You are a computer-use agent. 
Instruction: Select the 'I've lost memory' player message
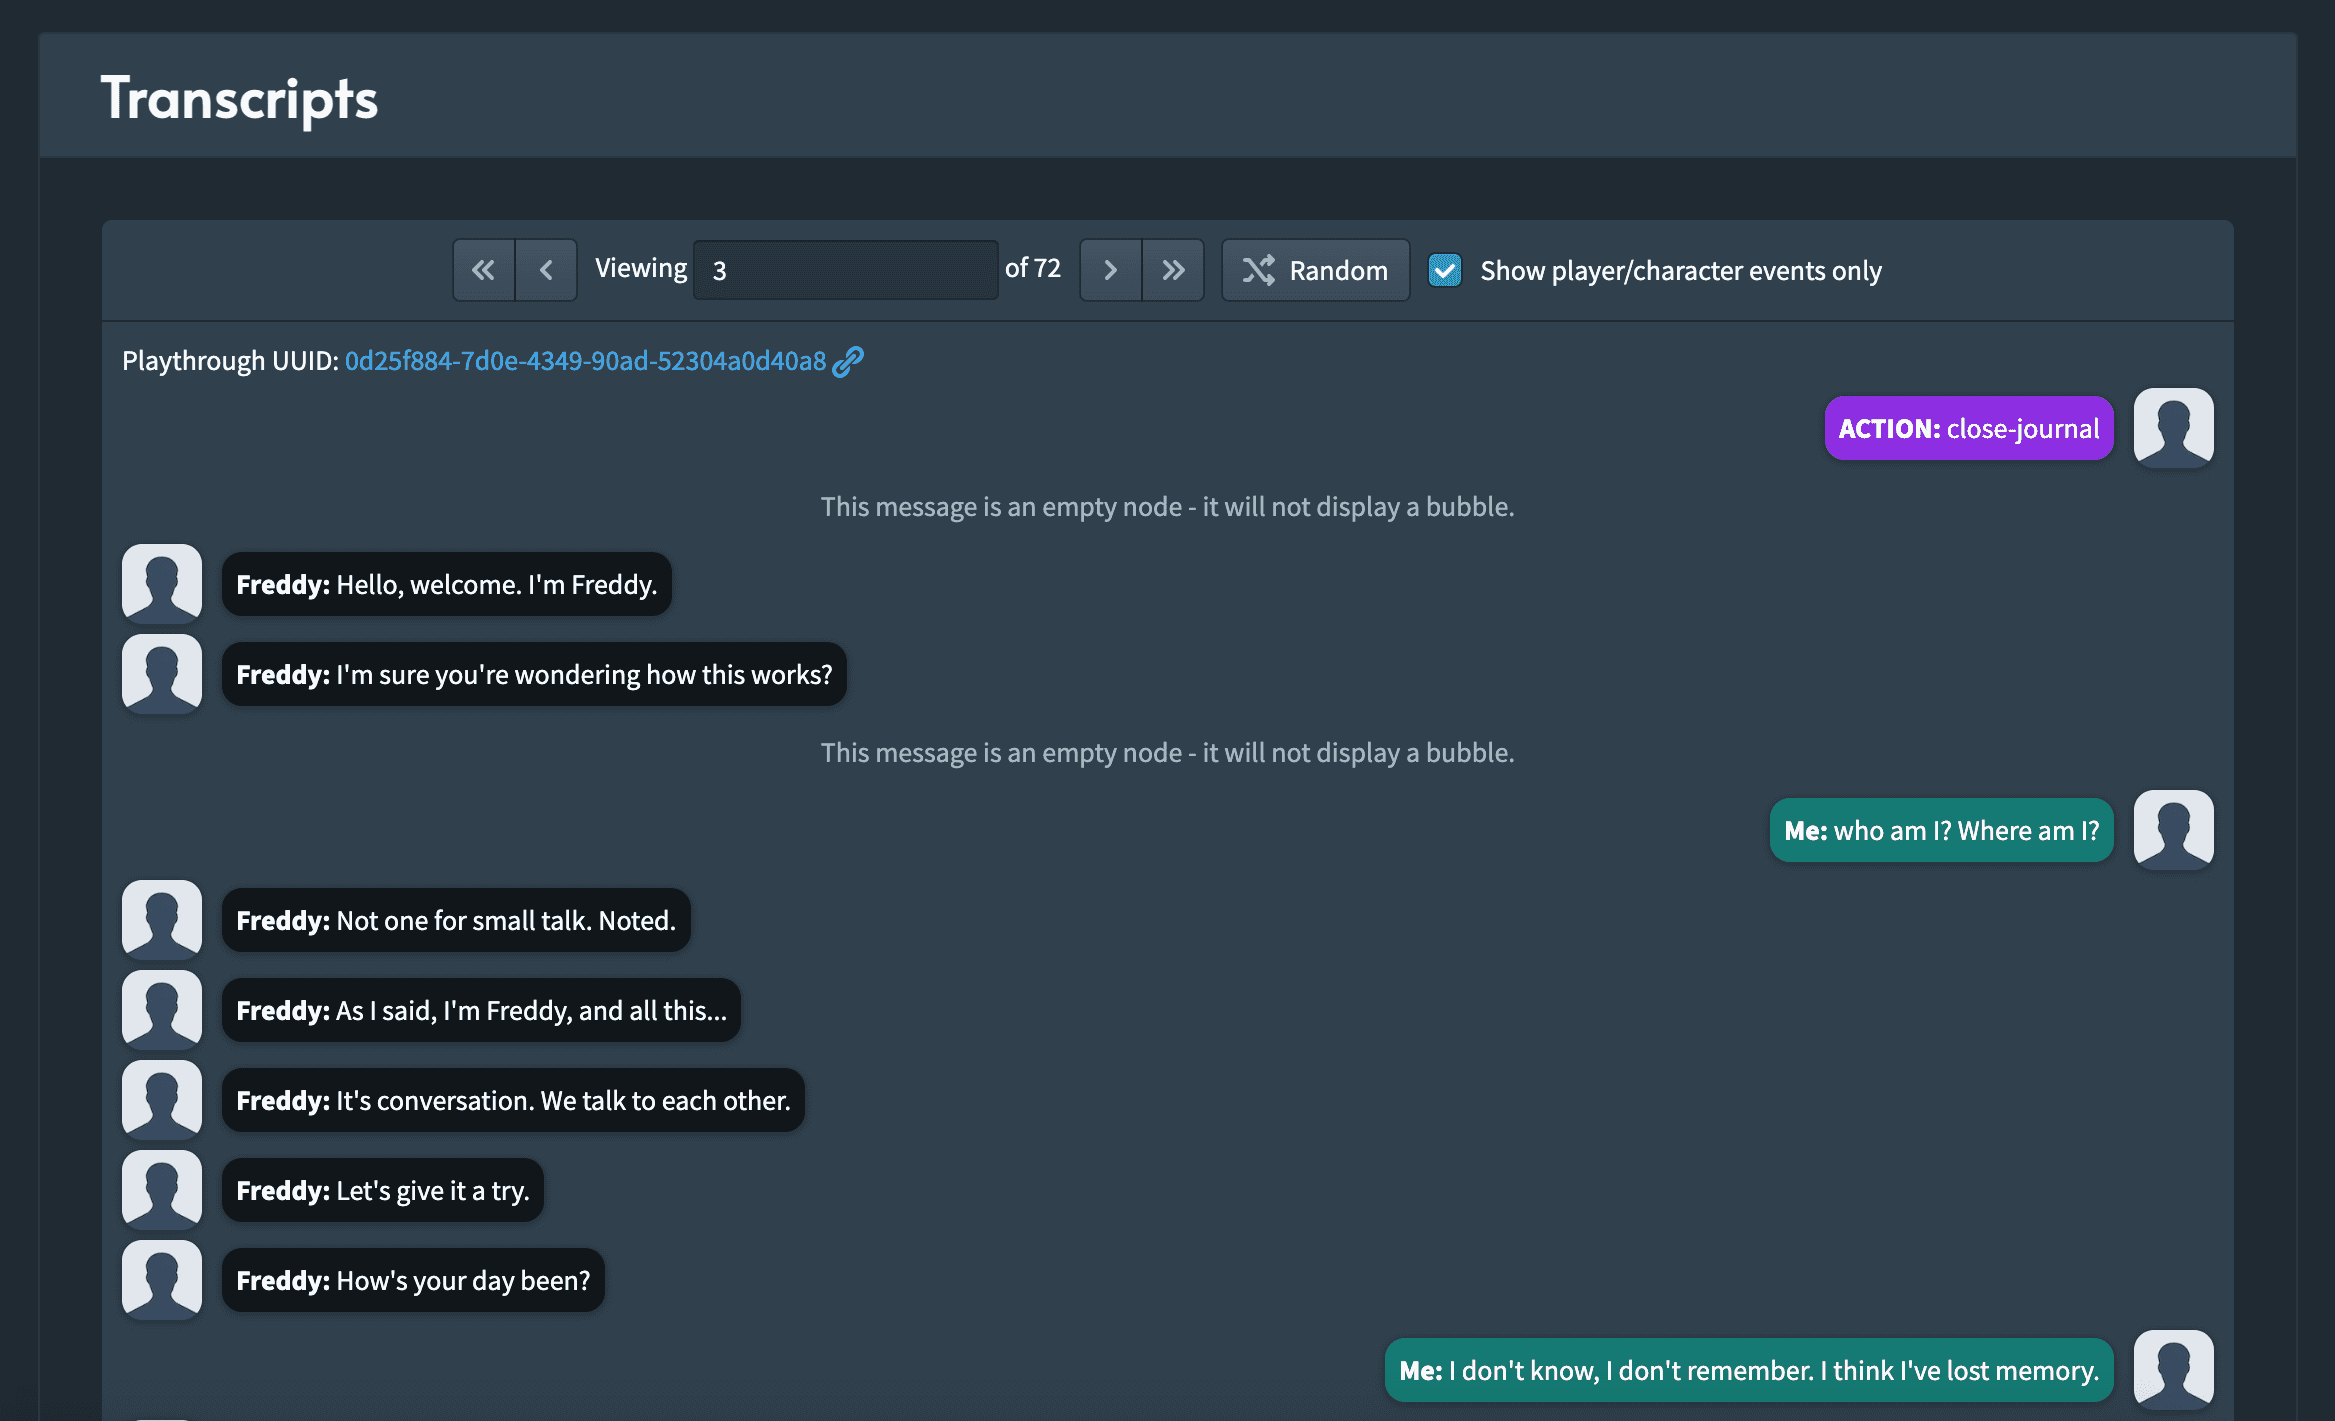click(1748, 1371)
